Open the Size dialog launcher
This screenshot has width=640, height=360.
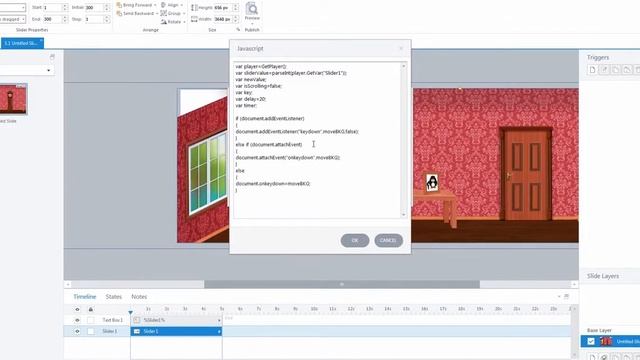click(238, 30)
